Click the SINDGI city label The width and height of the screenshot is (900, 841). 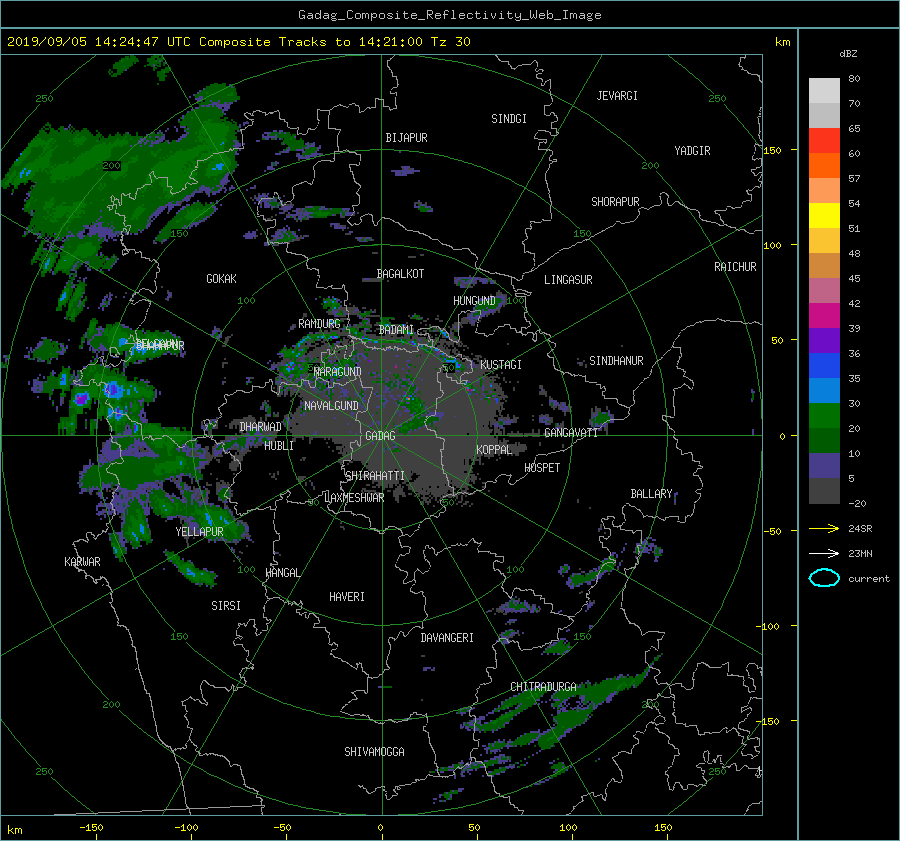click(509, 119)
